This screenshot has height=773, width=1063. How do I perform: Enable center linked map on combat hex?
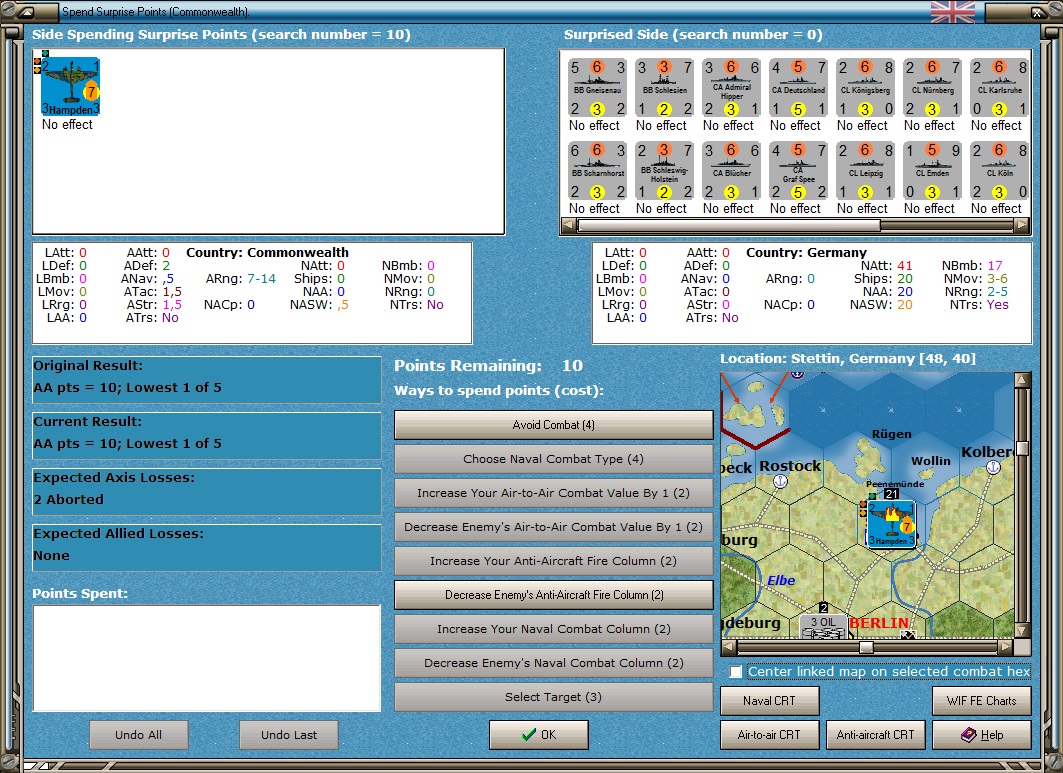pos(736,671)
